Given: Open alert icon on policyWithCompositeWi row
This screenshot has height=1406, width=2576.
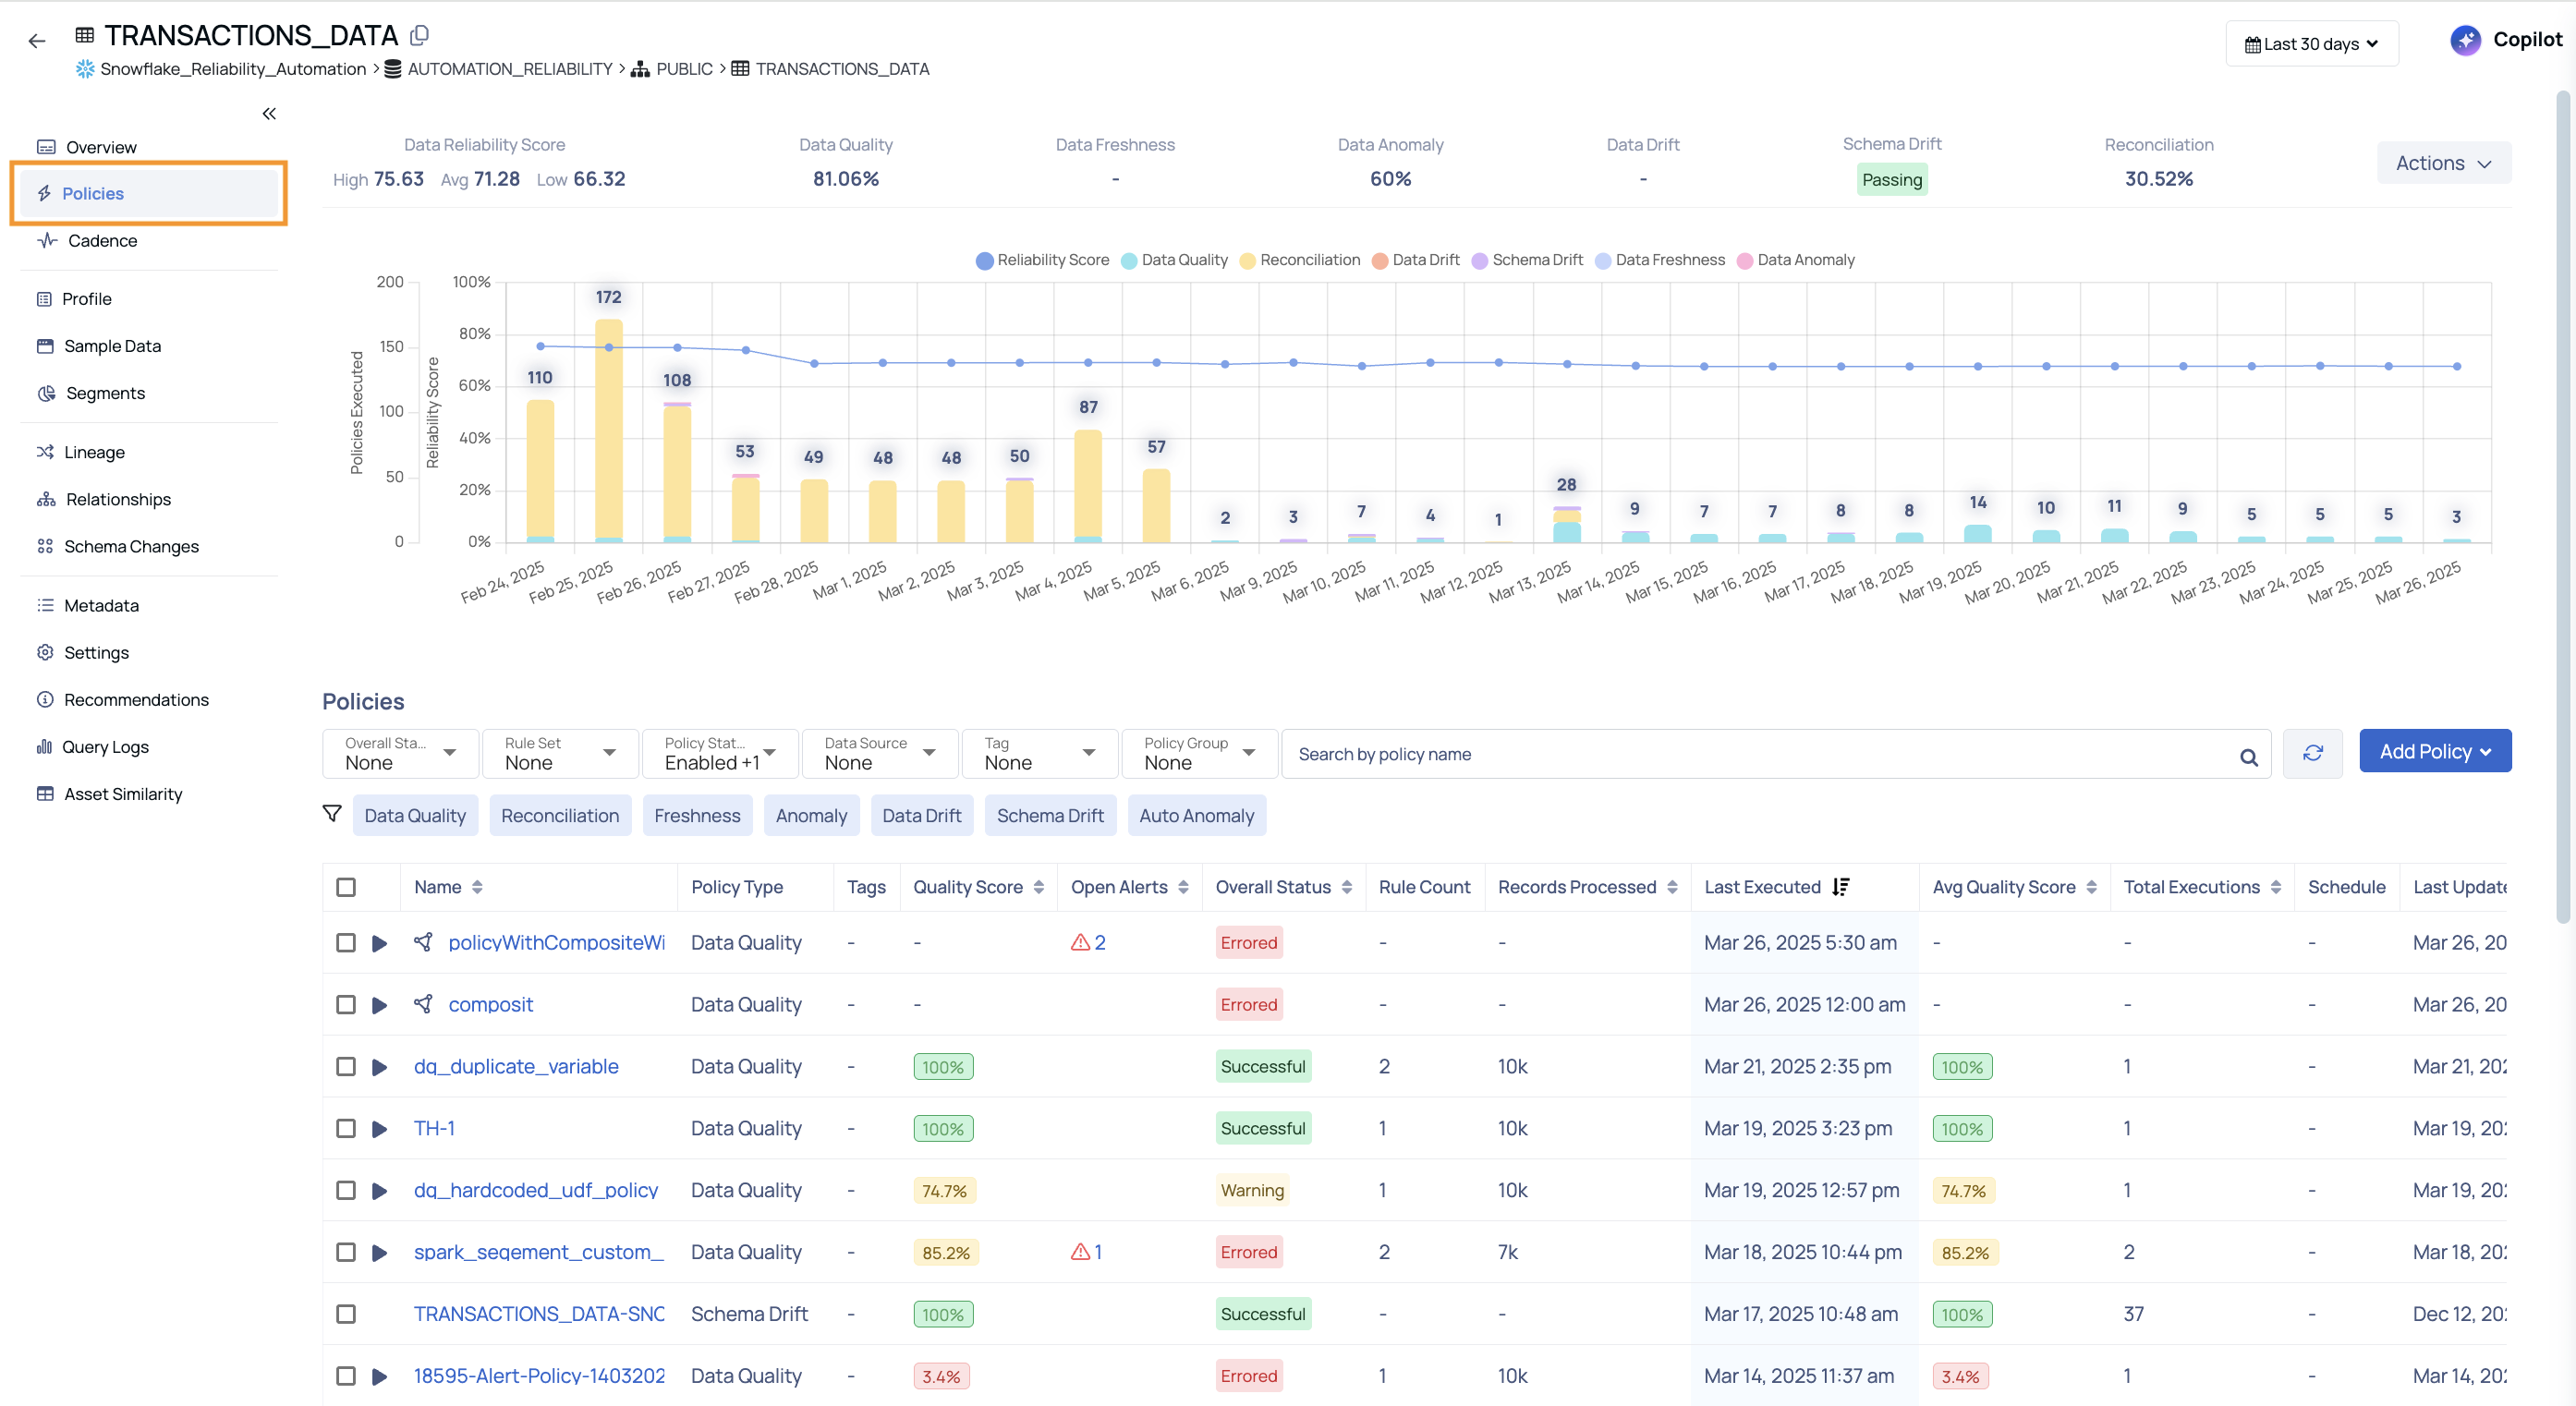Looking at the screenshot, I should [1080, 942].
